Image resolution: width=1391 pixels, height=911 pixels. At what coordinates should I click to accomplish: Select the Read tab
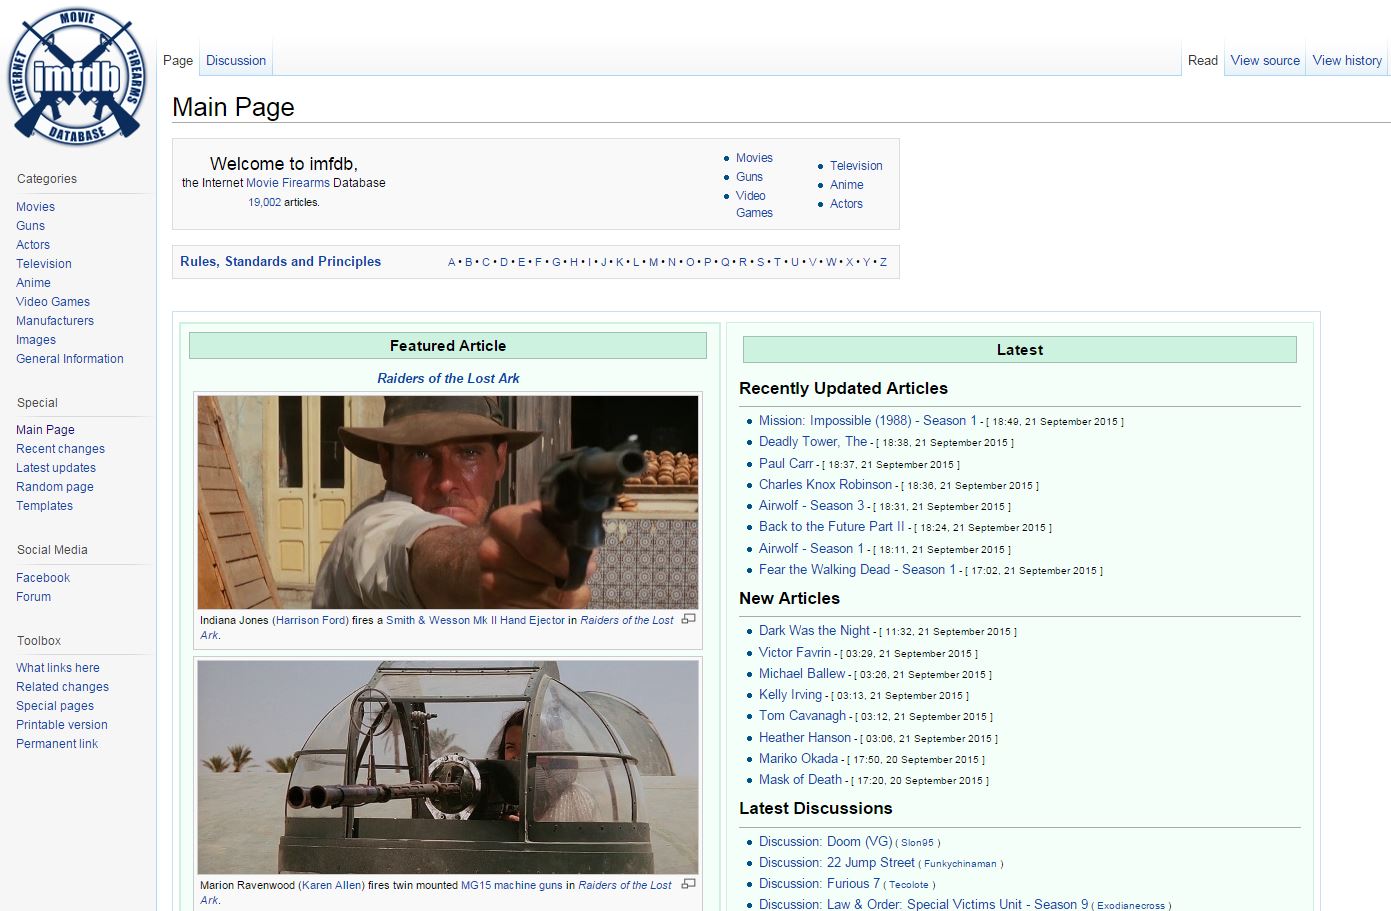point(1202,60)
